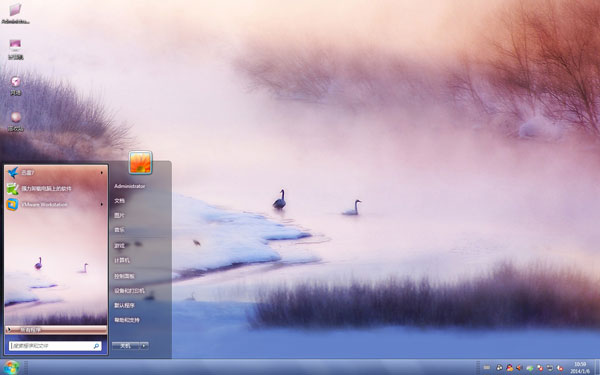Open the green uninstall-software program entry
Screen dimensions: 600x375
point(56,189)
